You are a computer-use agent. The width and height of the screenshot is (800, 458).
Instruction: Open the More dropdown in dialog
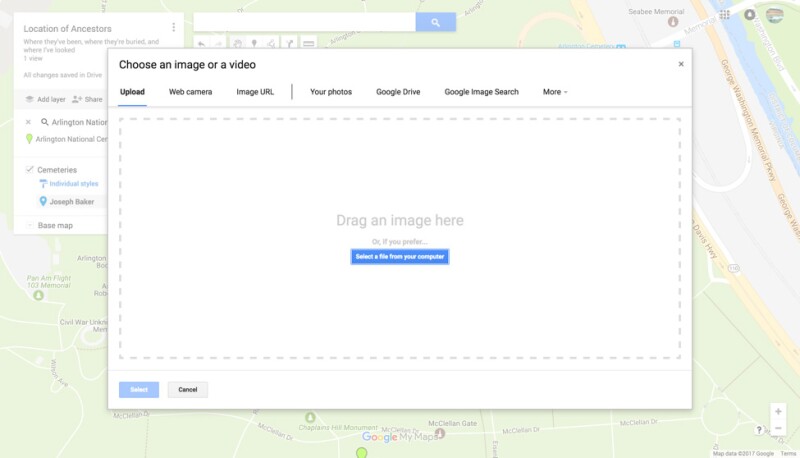555,92
